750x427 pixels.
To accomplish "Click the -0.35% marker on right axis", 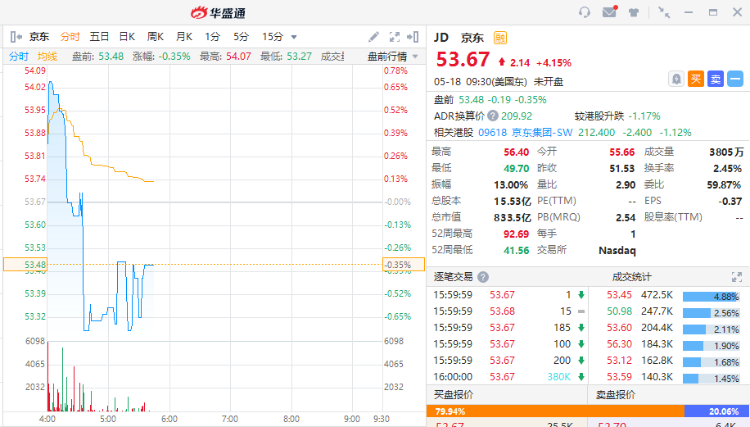I will coord(403,264).
